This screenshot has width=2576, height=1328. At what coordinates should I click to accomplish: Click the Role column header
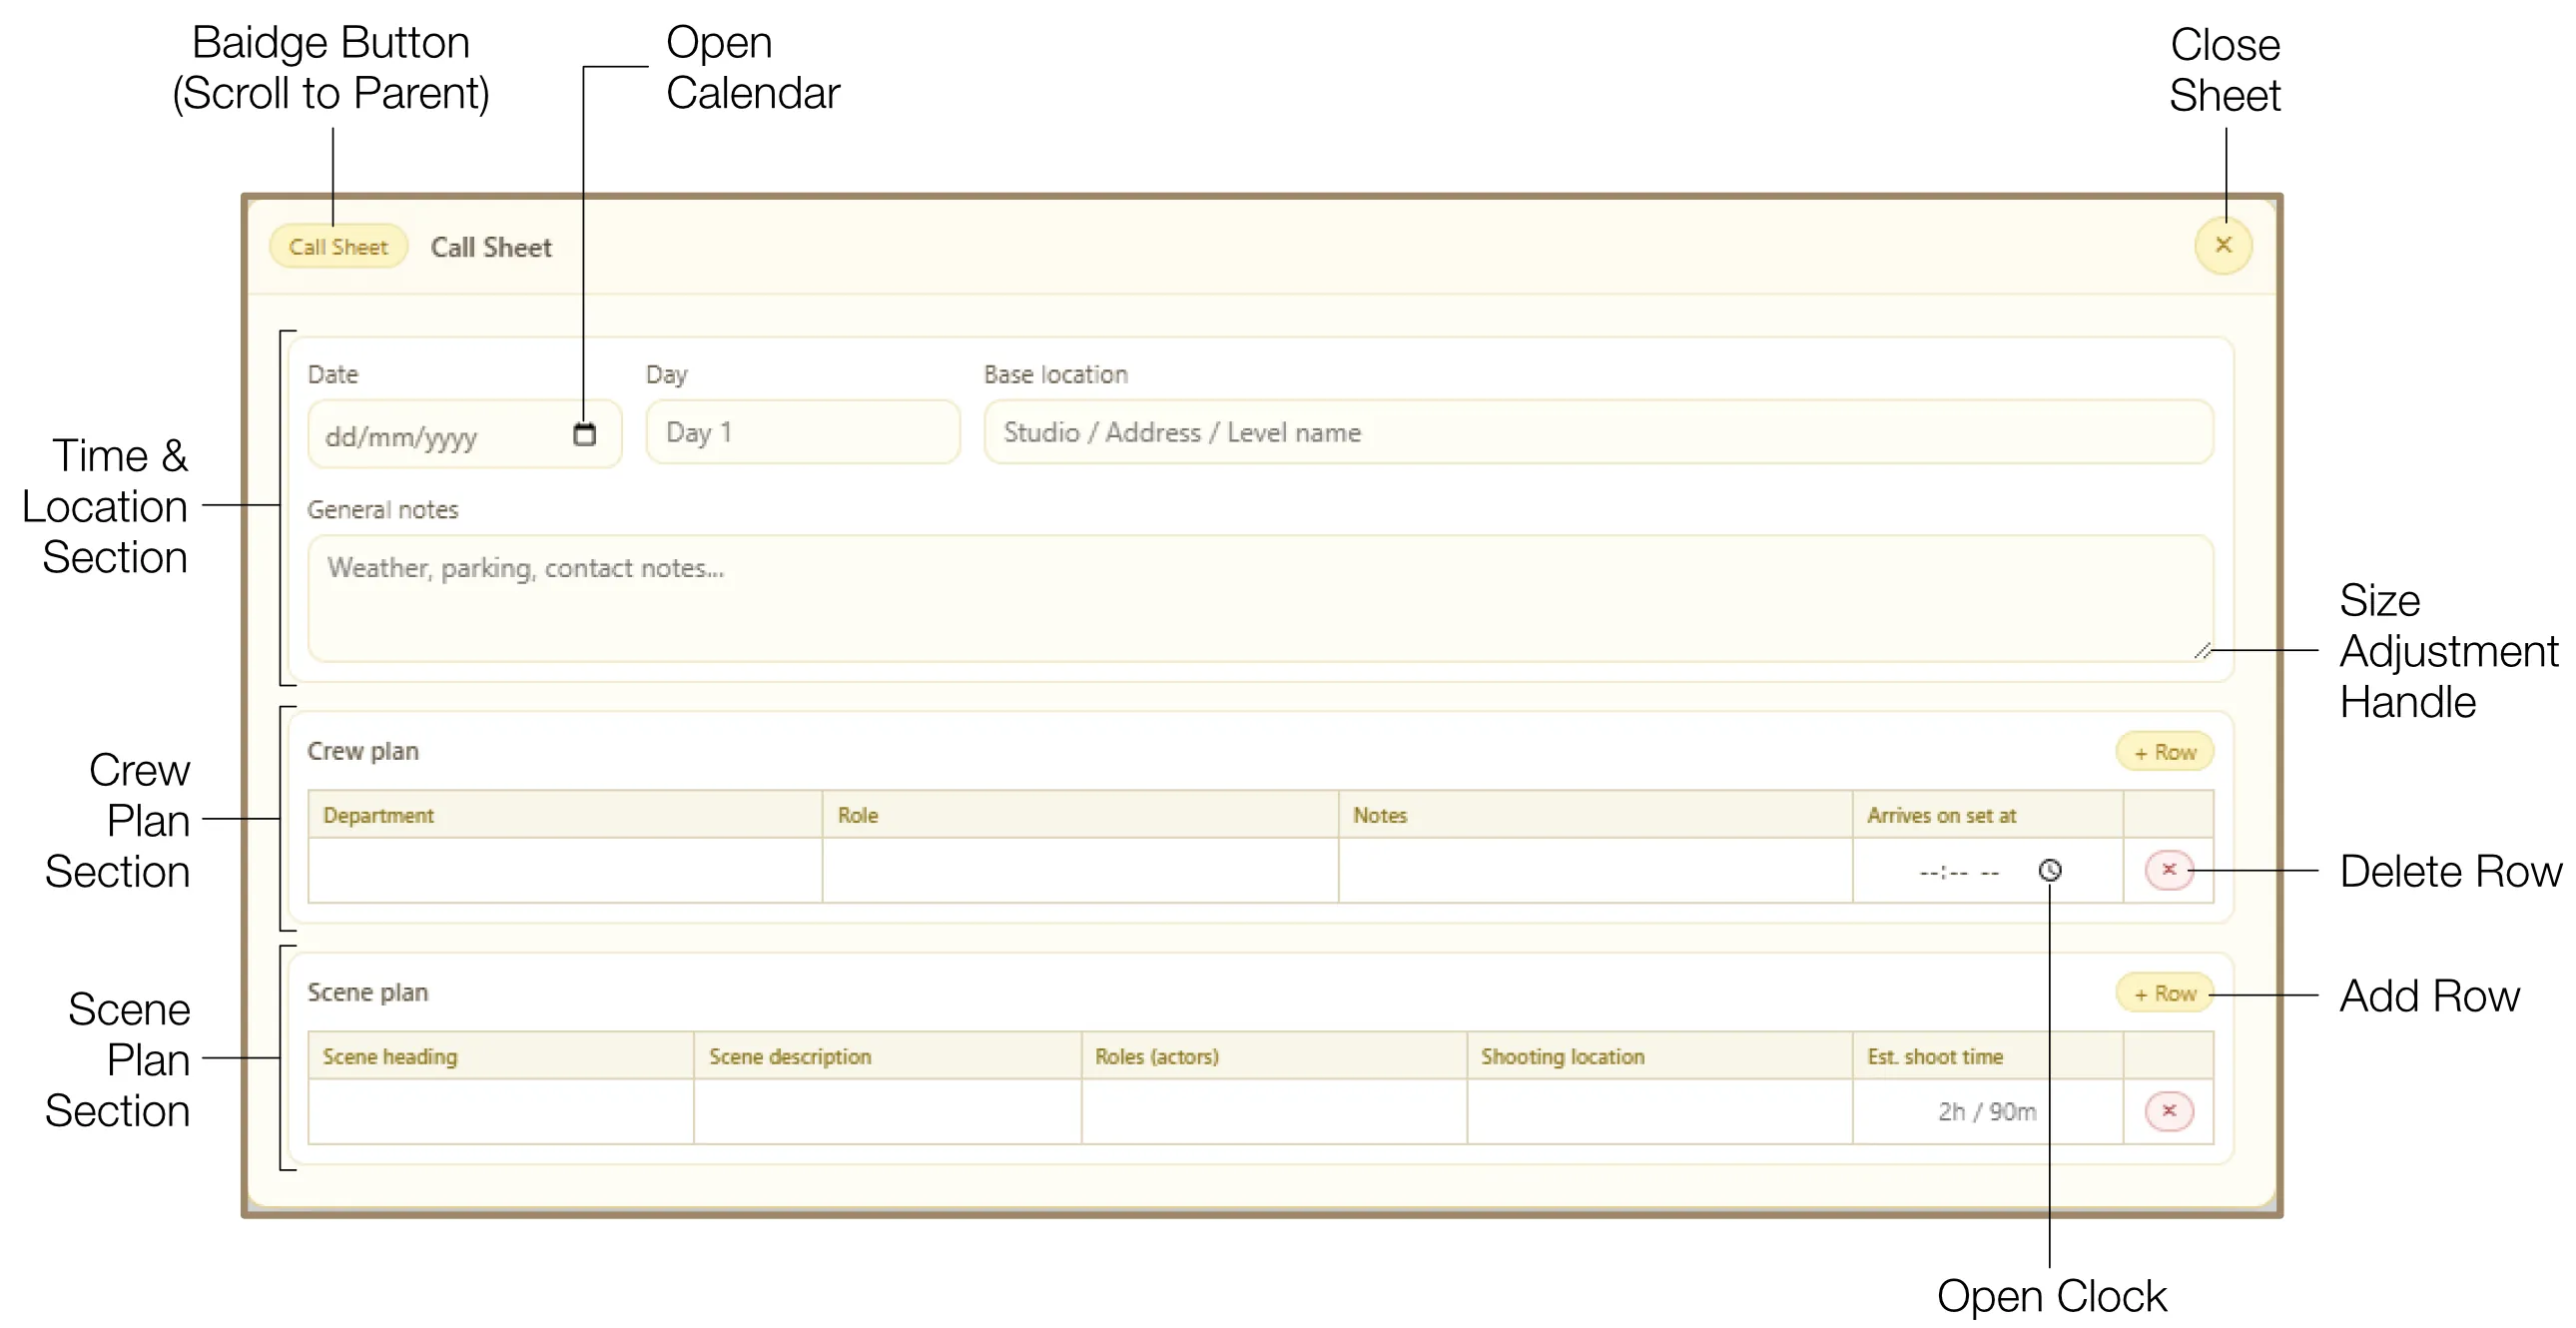[x=1080, y=814]
